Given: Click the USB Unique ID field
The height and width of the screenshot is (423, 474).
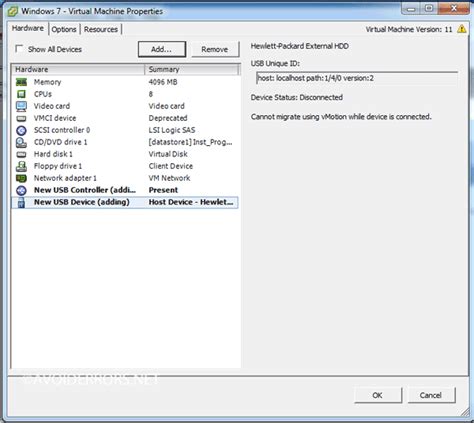Looking at the screenshot, I should pos(357,79).
